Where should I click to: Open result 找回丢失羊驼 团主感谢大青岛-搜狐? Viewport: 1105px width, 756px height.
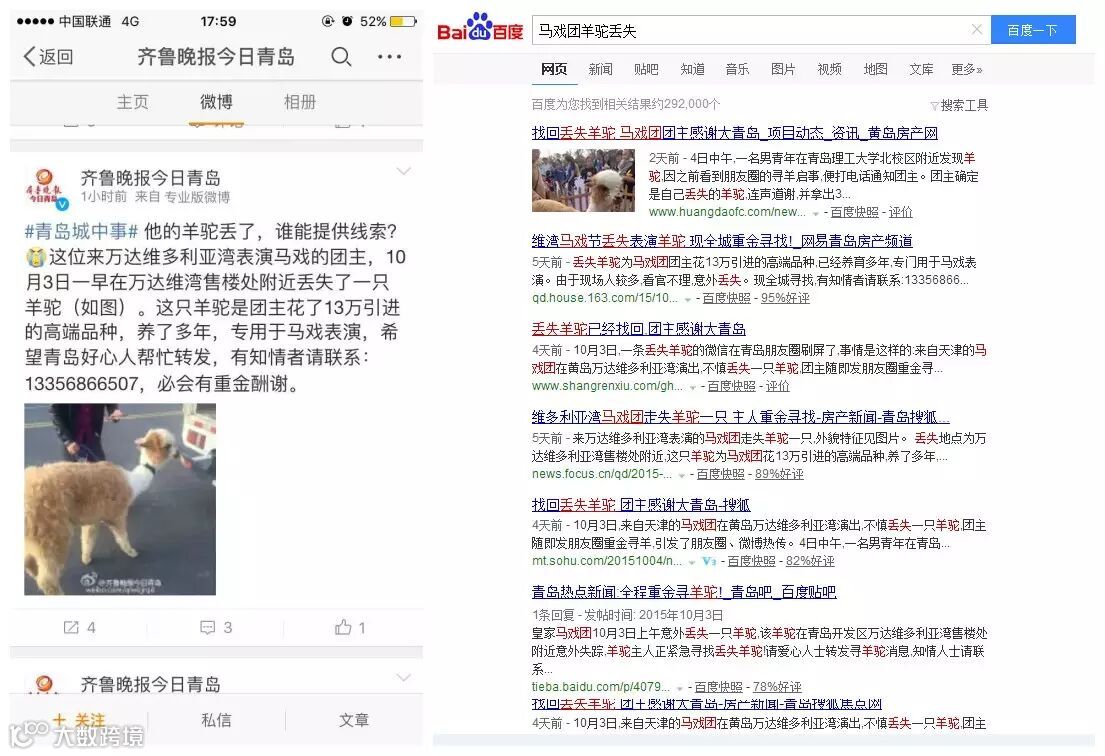point(641,504)
